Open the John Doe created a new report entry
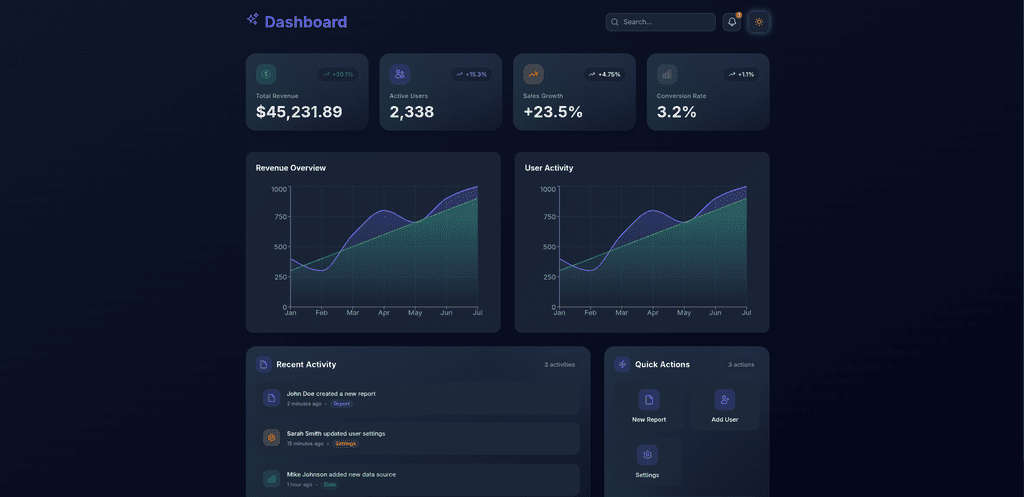 point(417,398)
